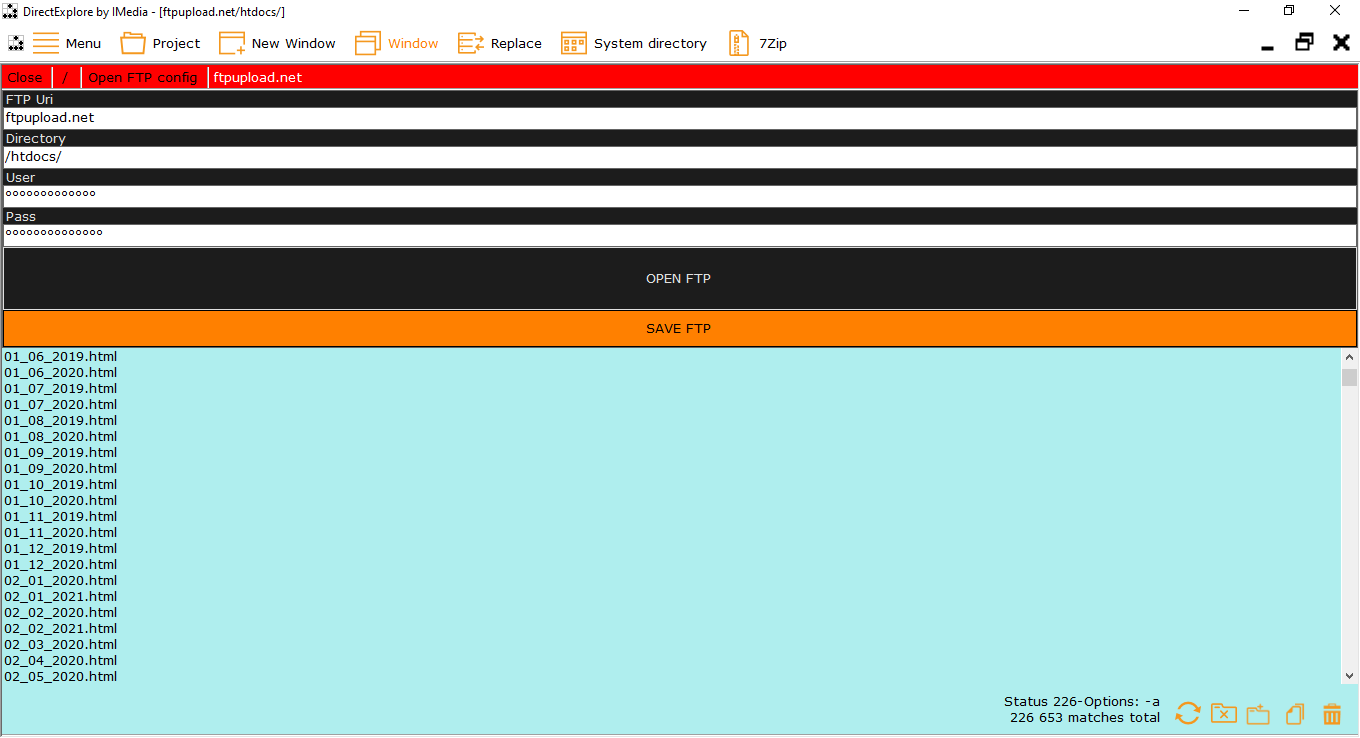
Task: Select file 02_01_2020.html
Action: (x=61, y=581)
